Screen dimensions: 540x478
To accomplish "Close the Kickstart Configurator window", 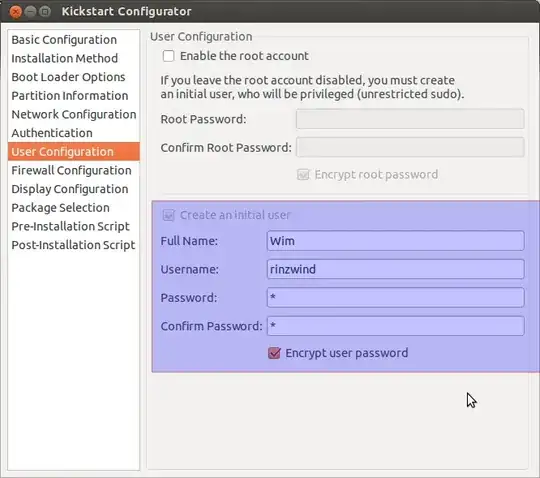I will [x=15, y=12].
